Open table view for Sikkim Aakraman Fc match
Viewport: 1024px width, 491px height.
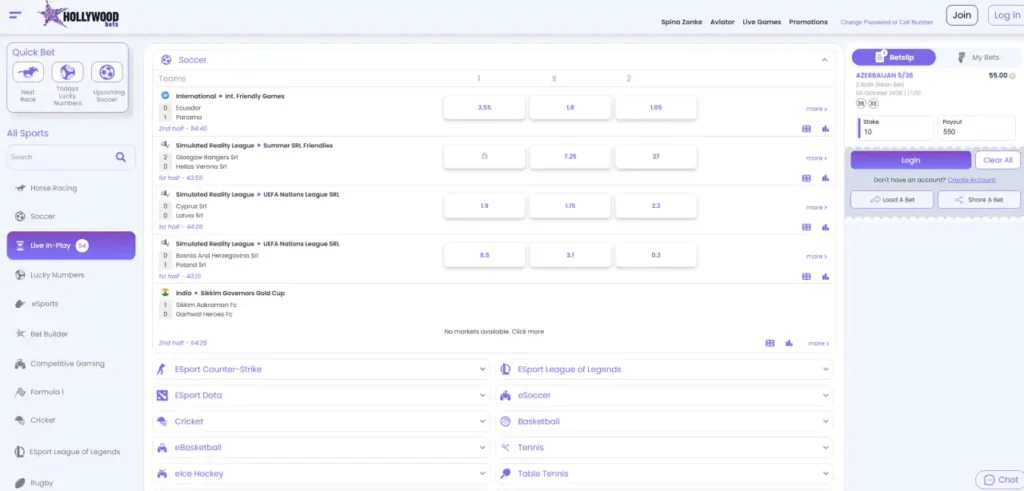(770, 343)
